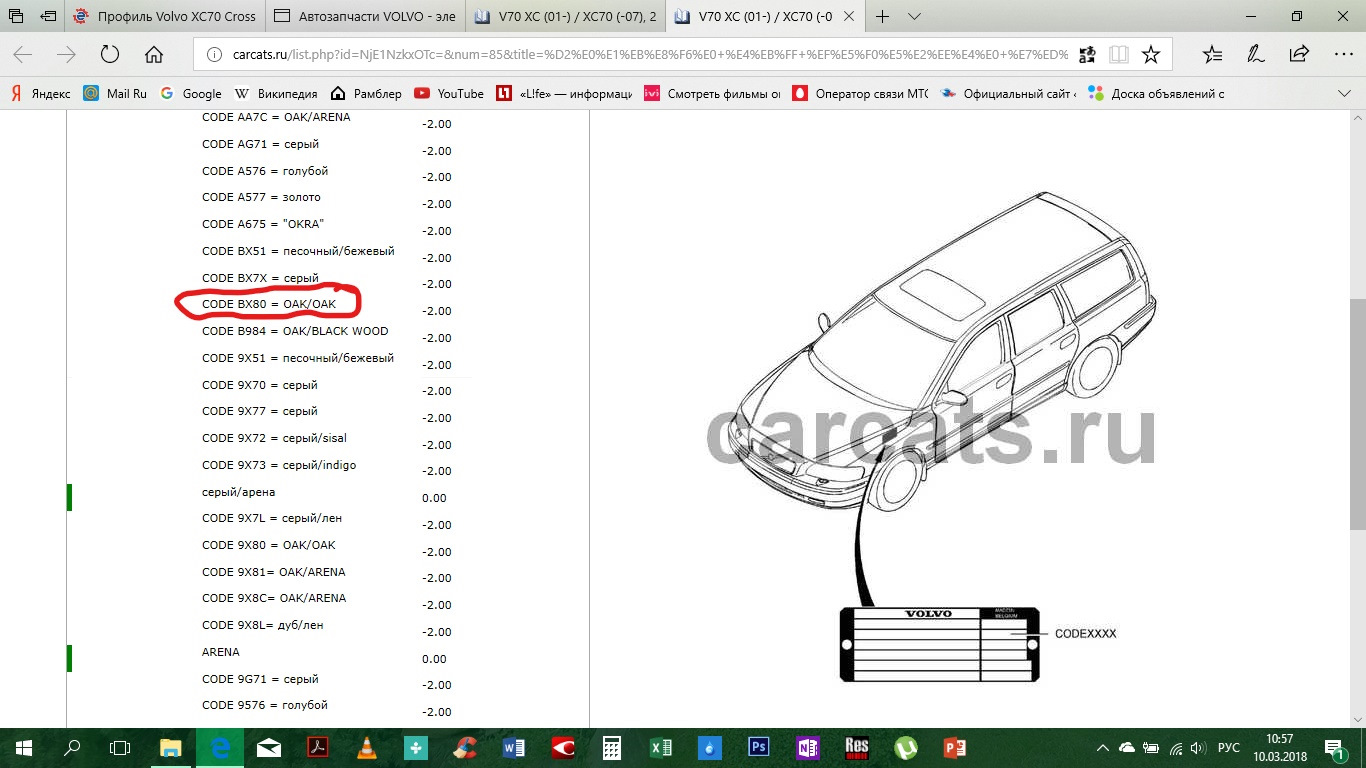Launch Adobe Acrobat Reader from the taskbar
1366x768 pixels.
(x=317, y=748)
